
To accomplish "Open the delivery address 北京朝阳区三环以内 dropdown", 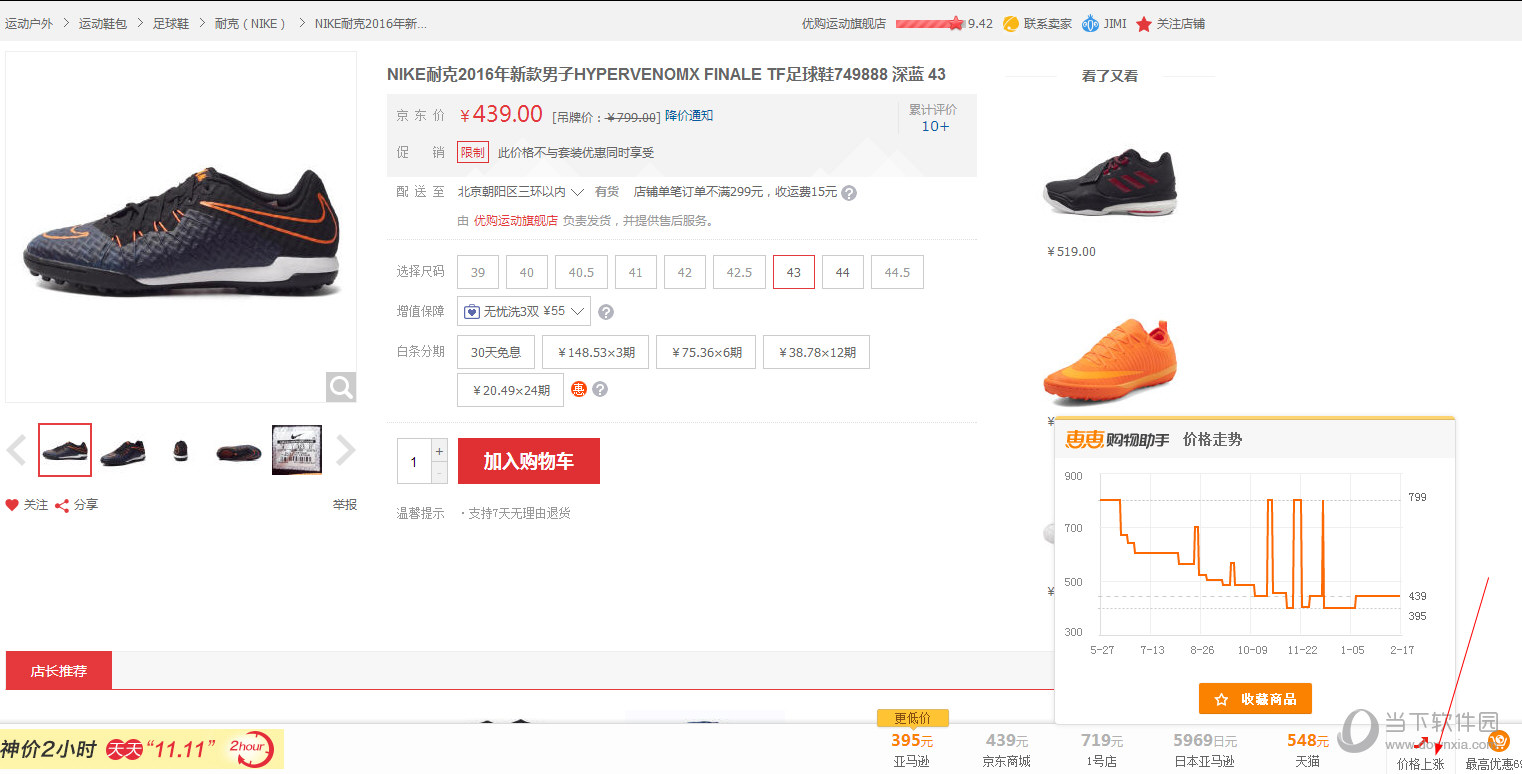I will coord(521,192).
